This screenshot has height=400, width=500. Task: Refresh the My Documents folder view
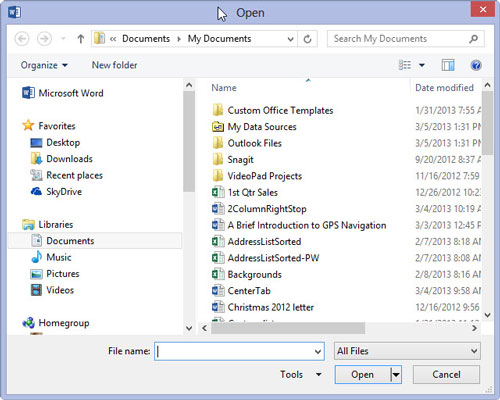pyautogui.click(x=307, y=39)
